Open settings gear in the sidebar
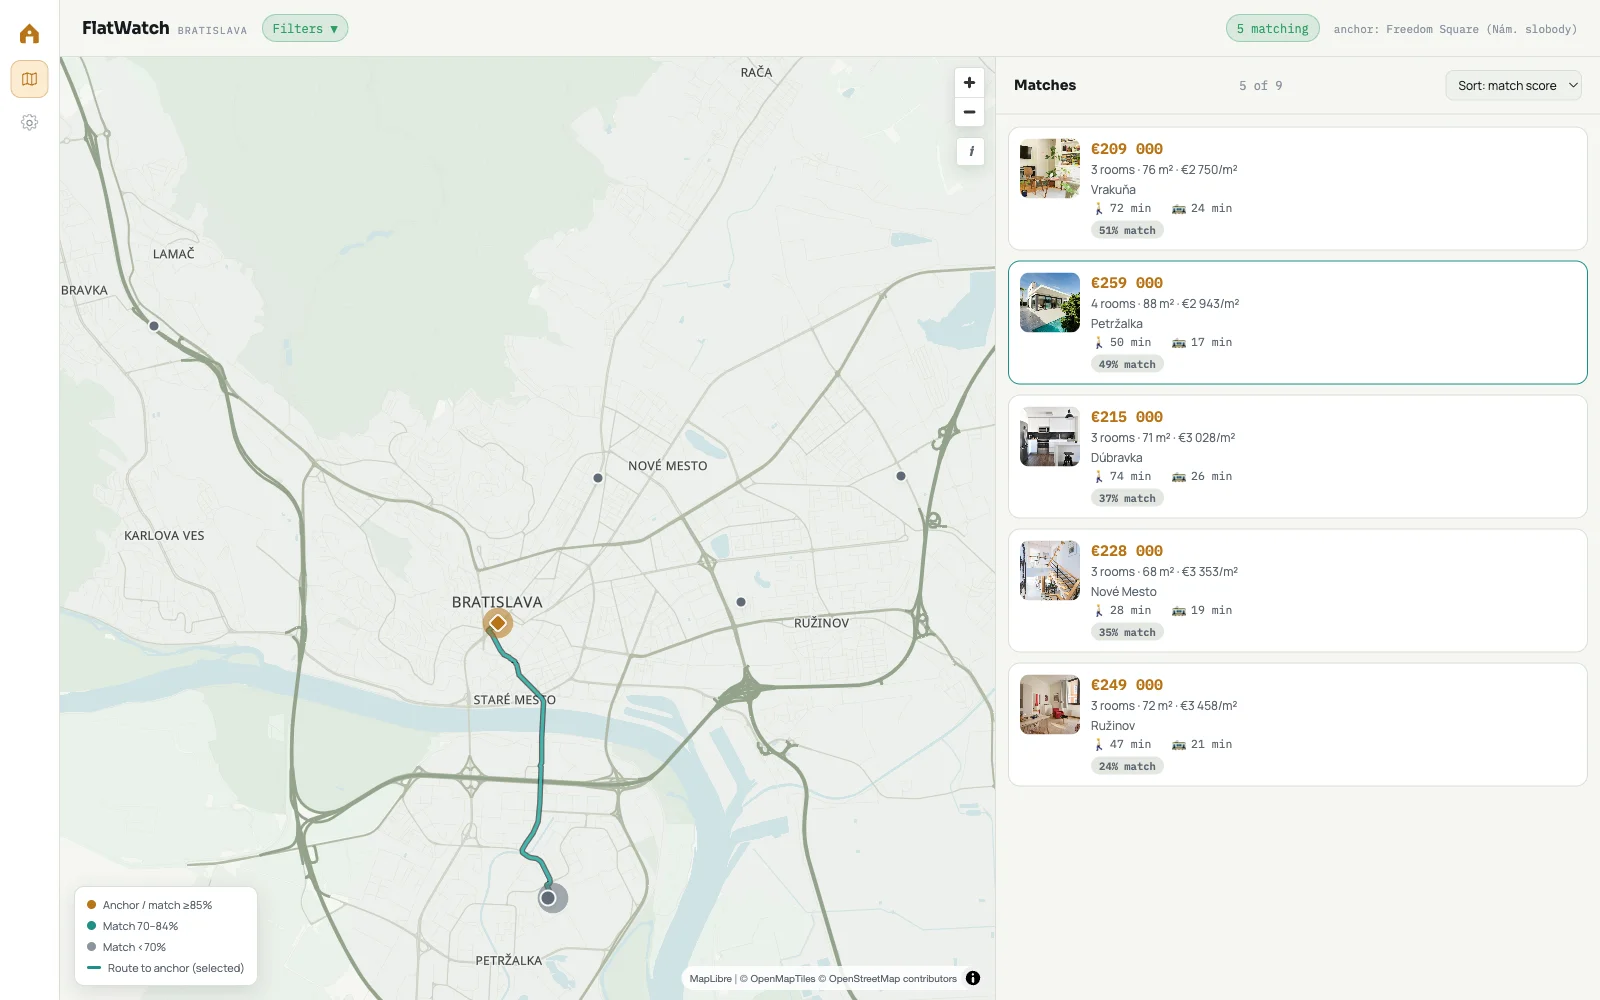This screenshot has width=1600, height=1000. (29, 122)
